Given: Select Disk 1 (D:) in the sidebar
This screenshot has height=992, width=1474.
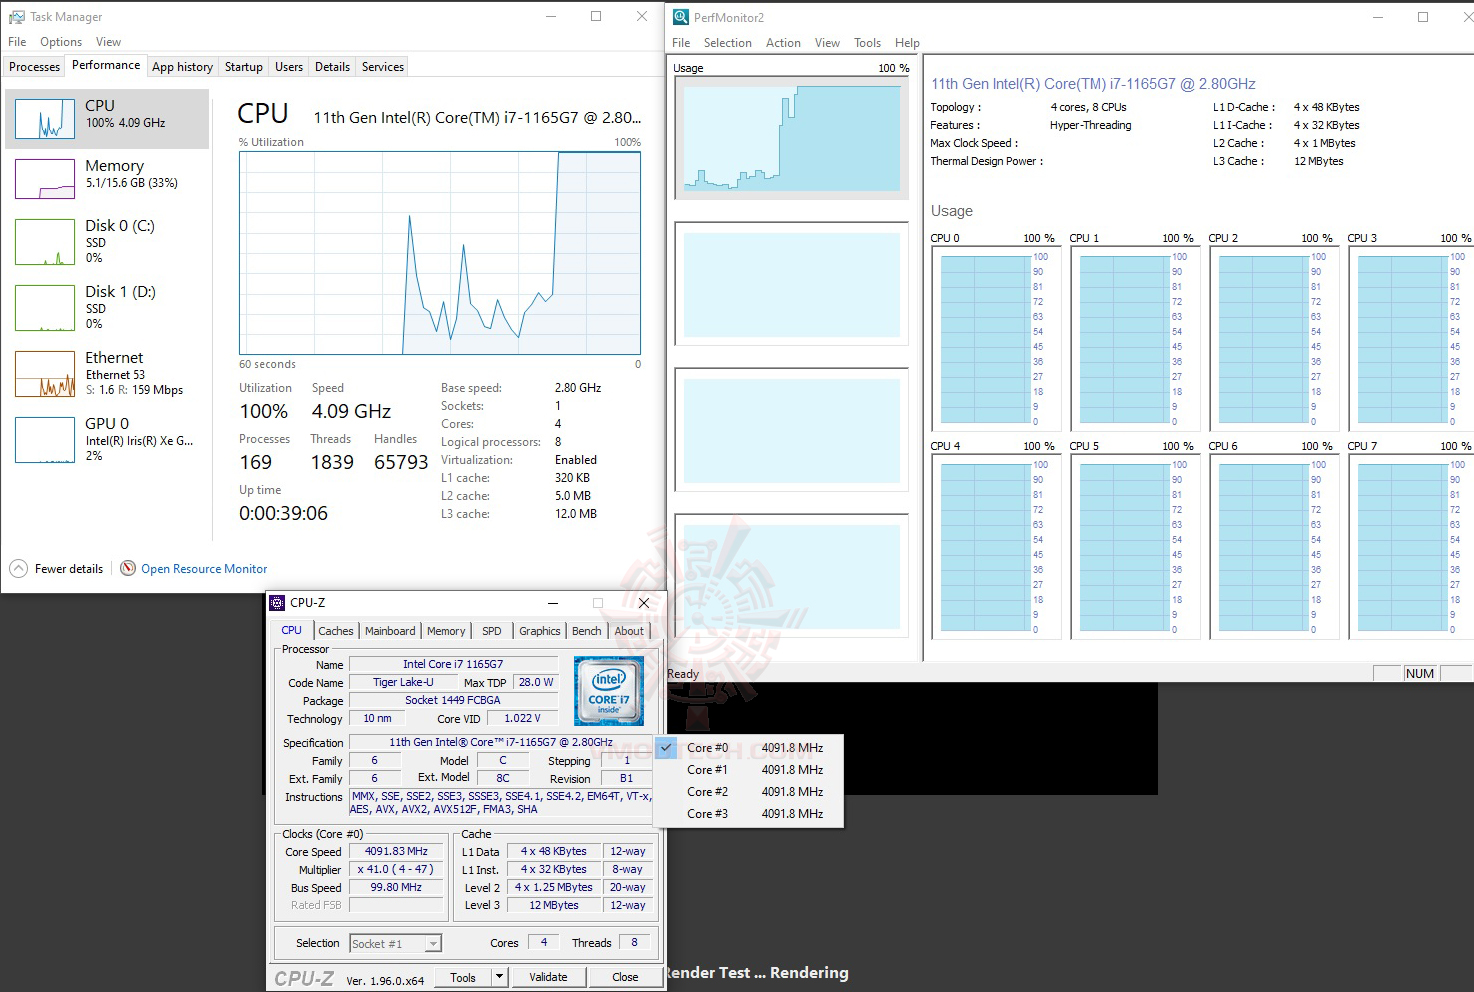Looking at the screenshot, I should [x=108, y=307].
